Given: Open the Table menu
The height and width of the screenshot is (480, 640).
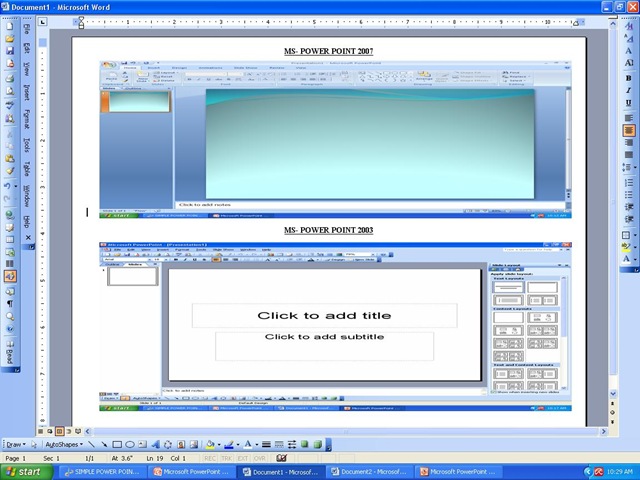Looking at the screenshot, I should point(27,169).
